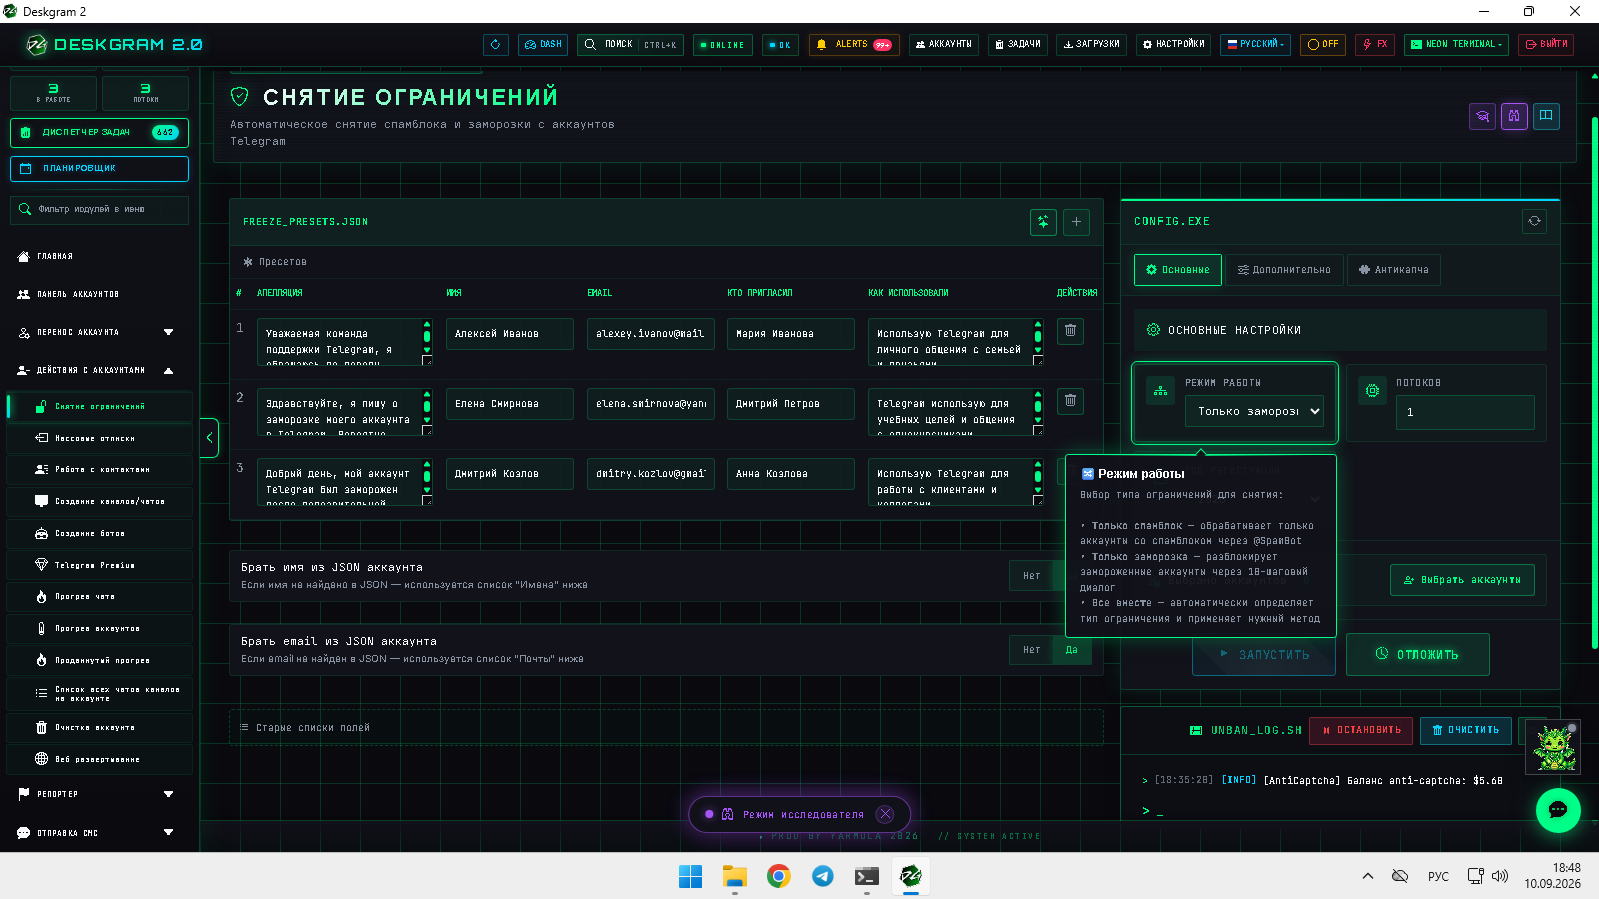The width and height of the screenshot is (1599, 899).
Task: Toggle the binoculars explorer mode icon
Action: (1514, 116)
